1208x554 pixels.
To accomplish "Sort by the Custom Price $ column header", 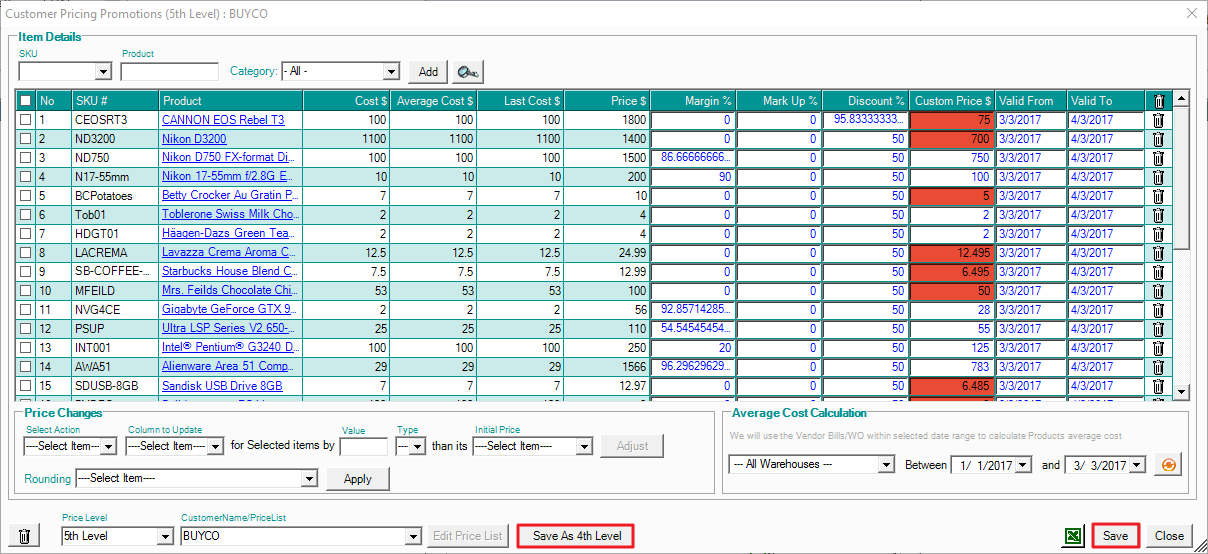I will pyautogui.click(x=951, y=101).
